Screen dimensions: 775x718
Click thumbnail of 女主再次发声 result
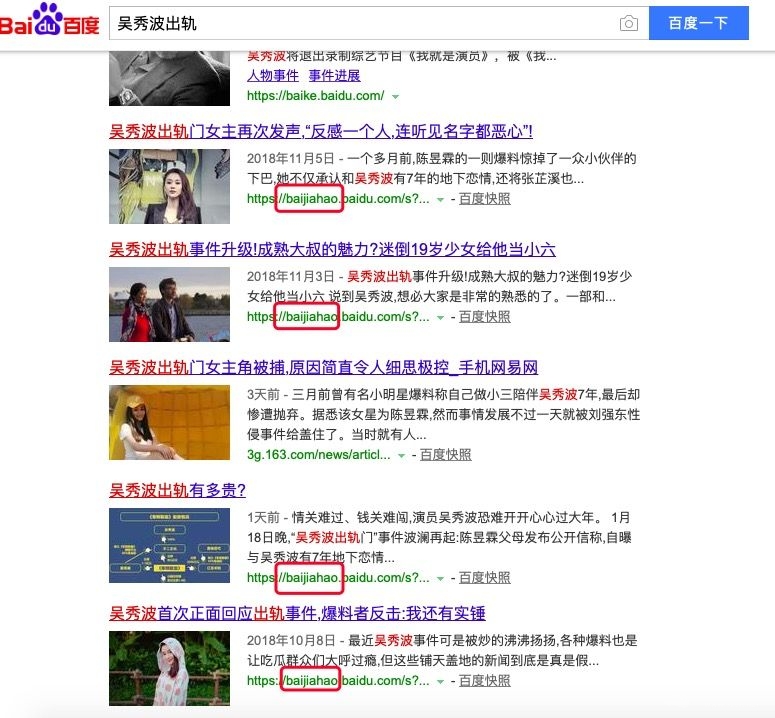pyautogui.click(x=170, y=186)
